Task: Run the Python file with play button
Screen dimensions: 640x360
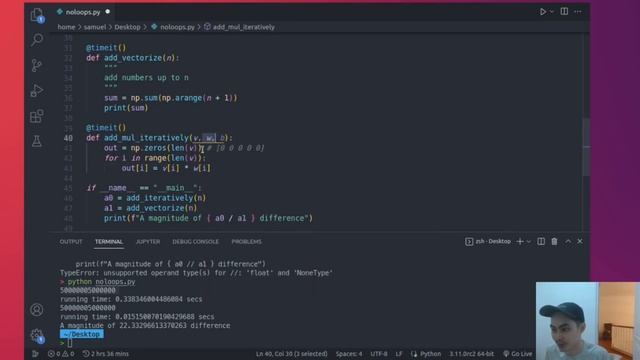Action: tap(542, 12)
